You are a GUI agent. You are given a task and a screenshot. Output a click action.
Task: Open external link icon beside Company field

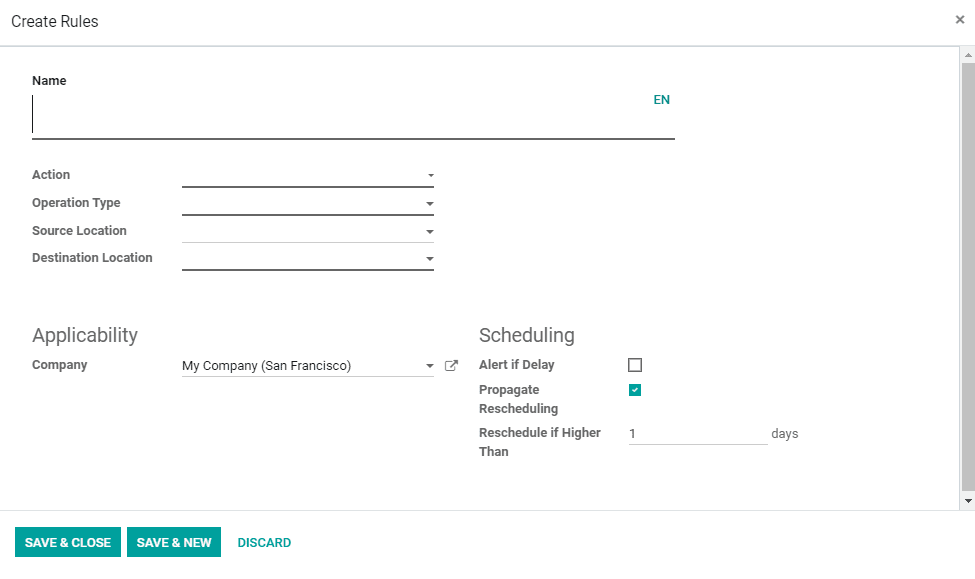(451, 366)
